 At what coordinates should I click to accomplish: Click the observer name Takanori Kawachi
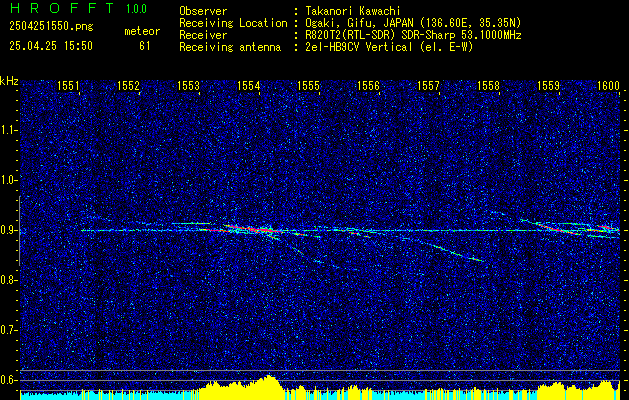[353, 11]
